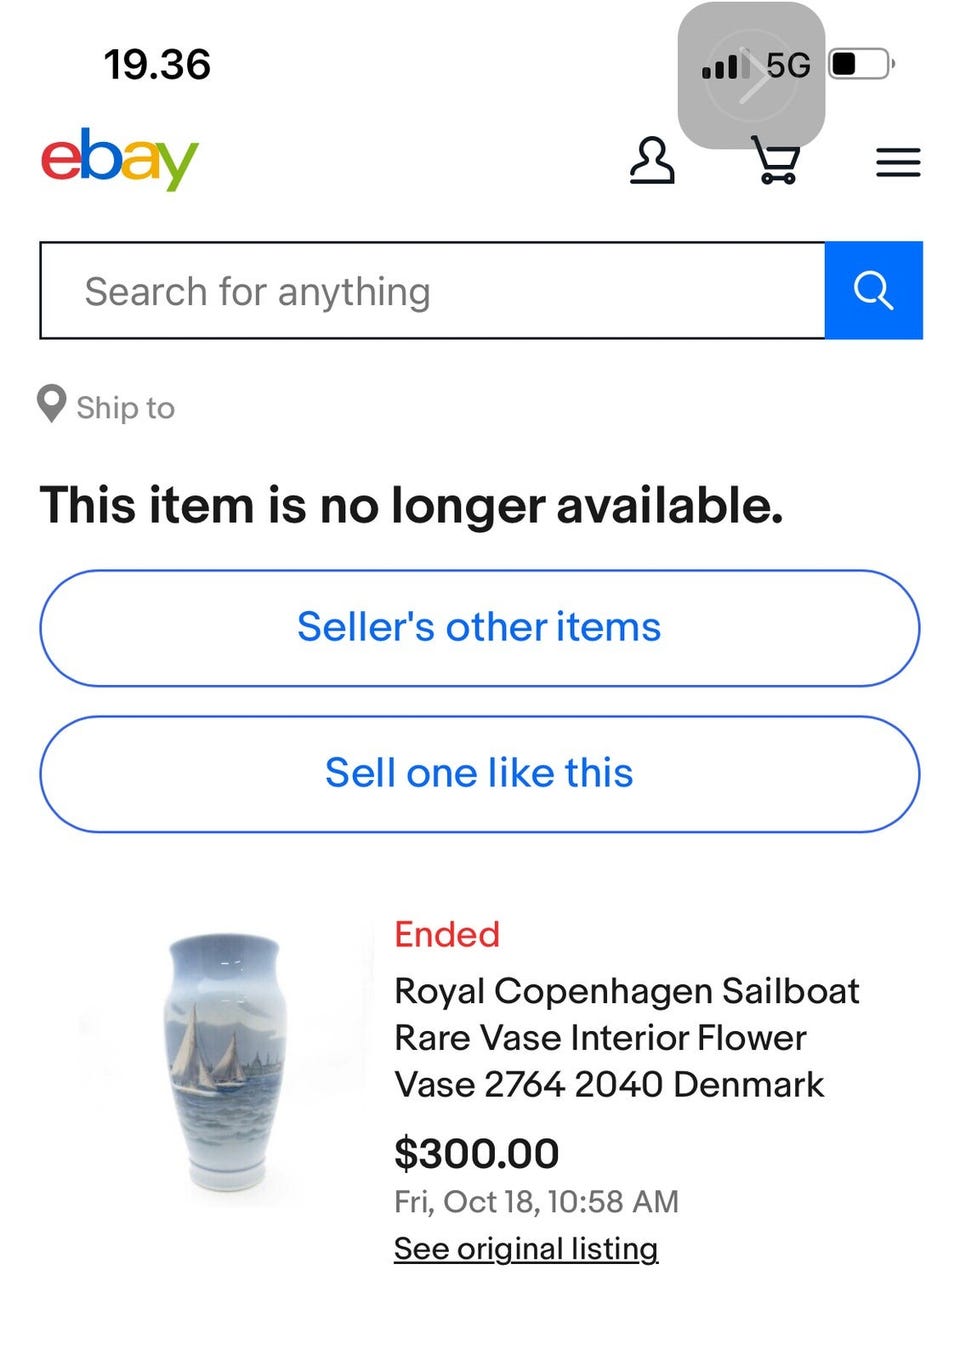Tap the battery indicator in status bar
The image size is (960, 1360).
[860, 65]
